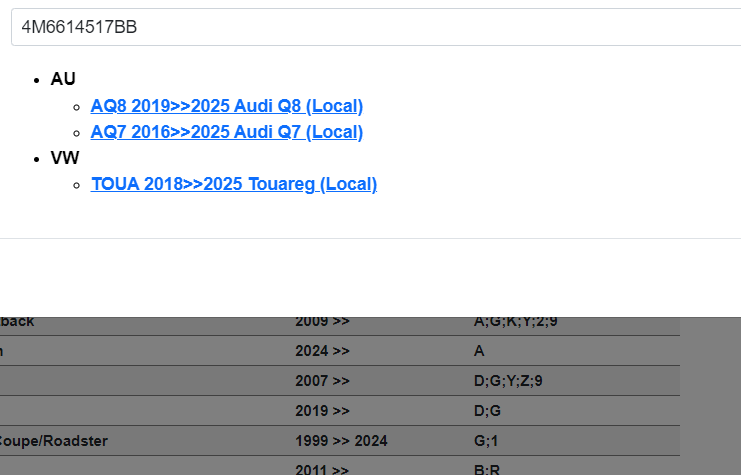This screenshot has width=741, height=475.
Task: Click the 2019 >> year cell
Action: [322, 411]
